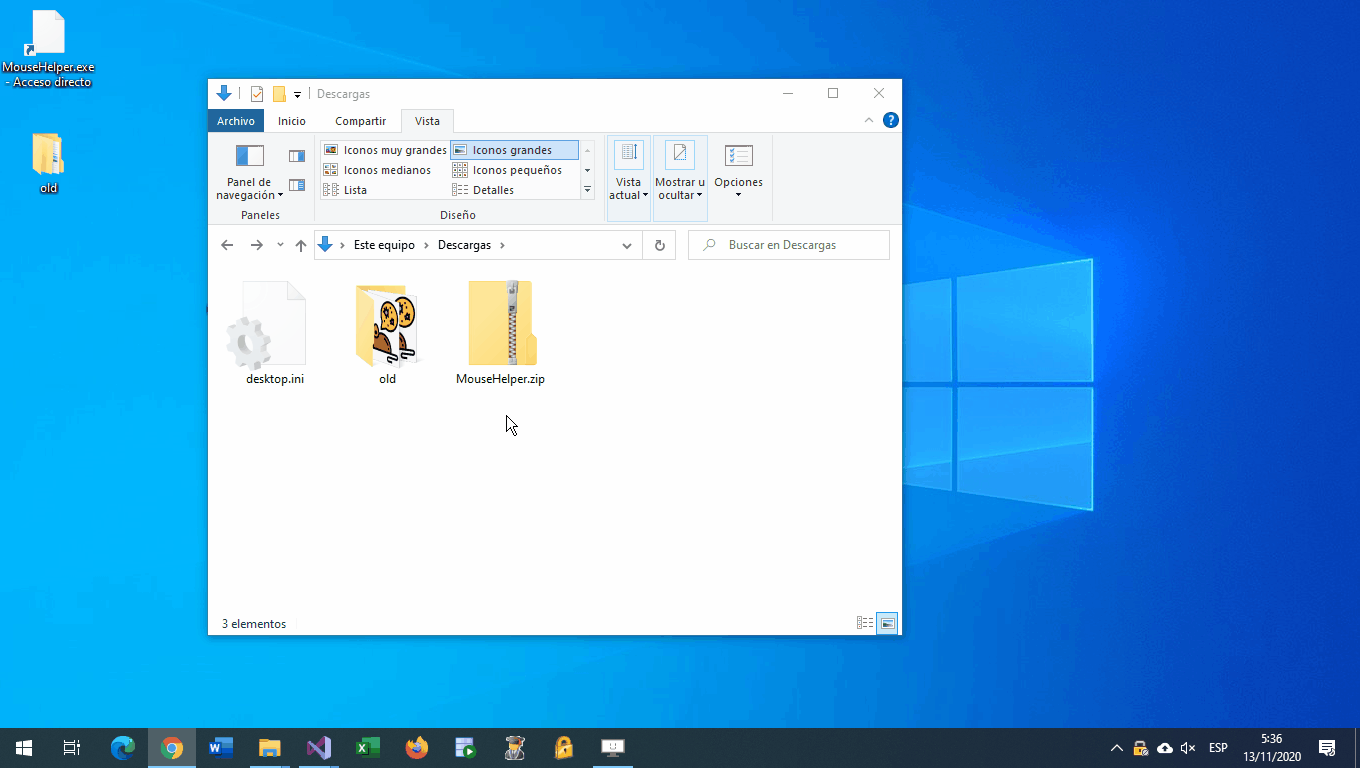The height and width of the screenshot is (768, 1360).
Task: Select Detalles layout option
Action: (484, 190)
